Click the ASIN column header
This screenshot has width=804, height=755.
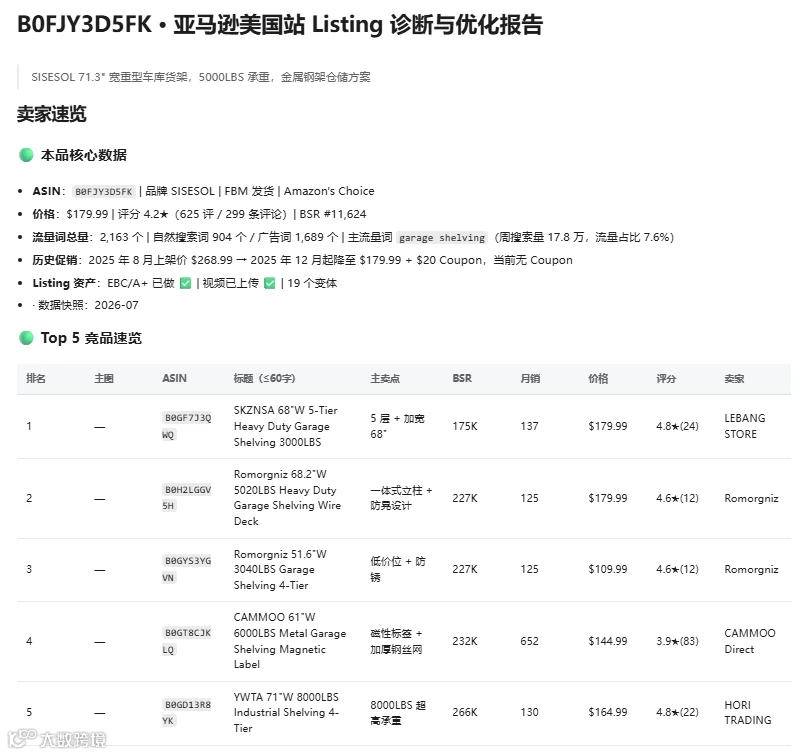click(174, 379)
